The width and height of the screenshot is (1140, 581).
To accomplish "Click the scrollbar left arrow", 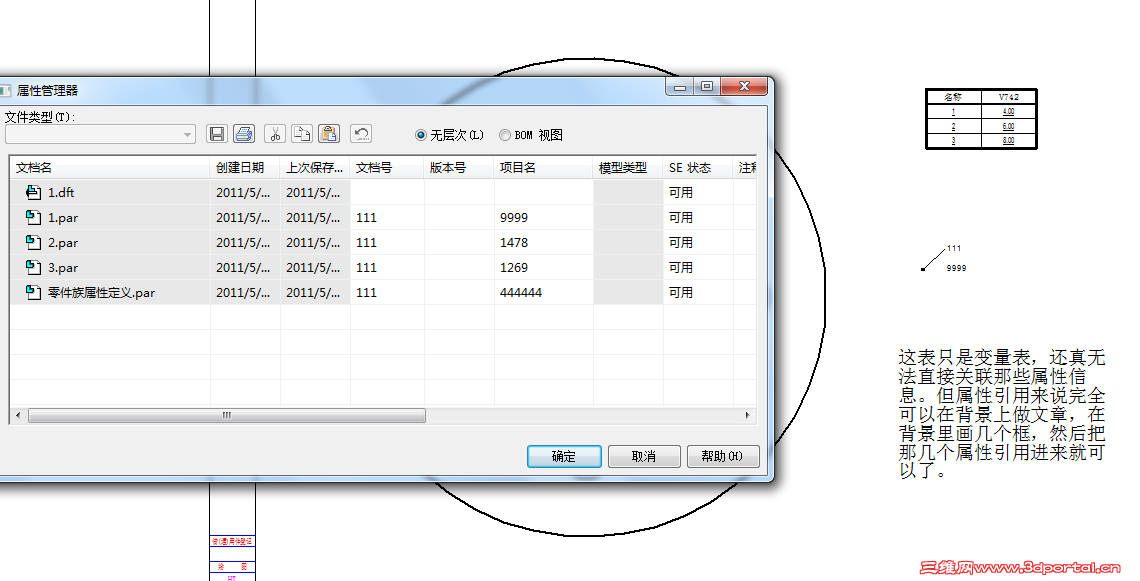I will [18, 415].
